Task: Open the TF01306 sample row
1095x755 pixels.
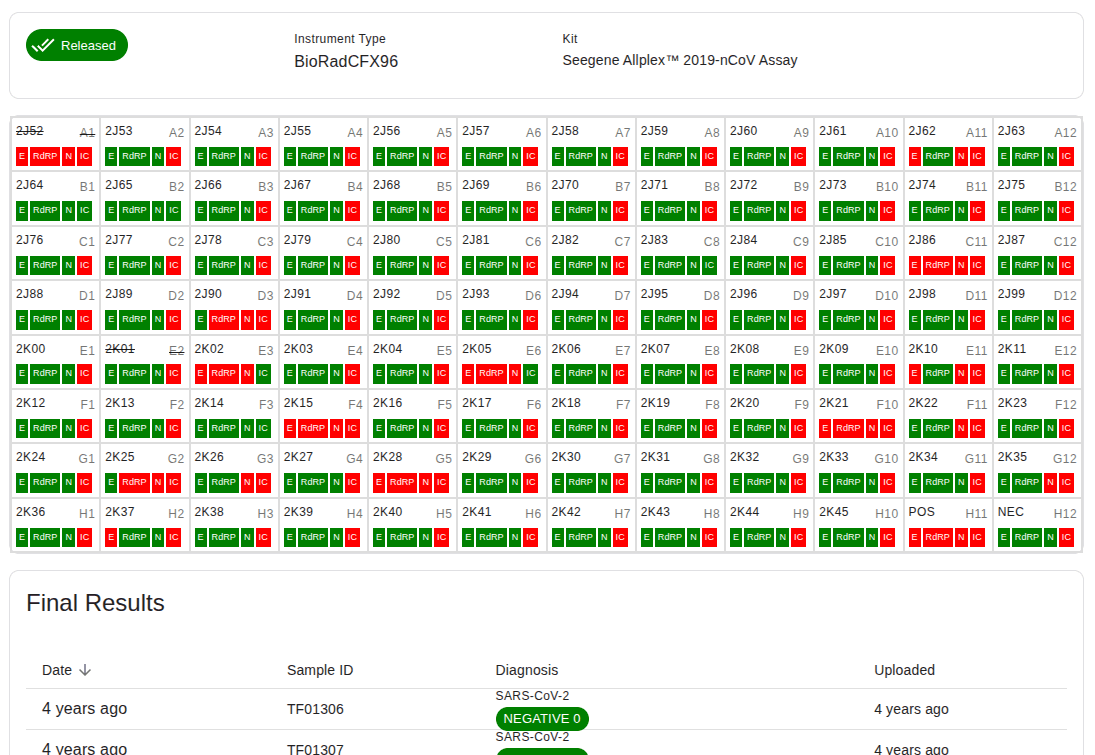Action: (x=315, y=709)
